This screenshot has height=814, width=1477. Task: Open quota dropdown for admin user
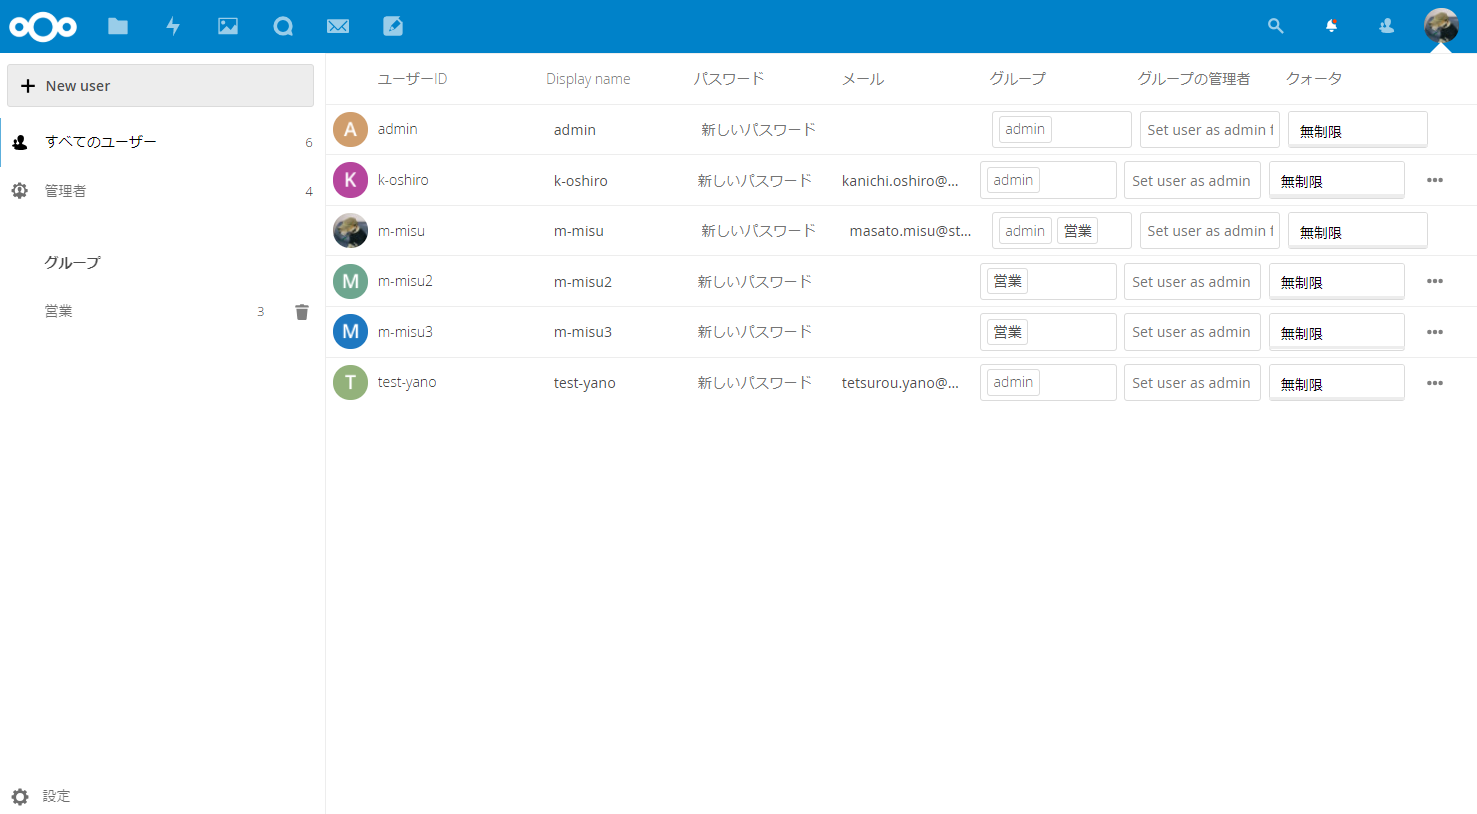[x=1357, y=130]
